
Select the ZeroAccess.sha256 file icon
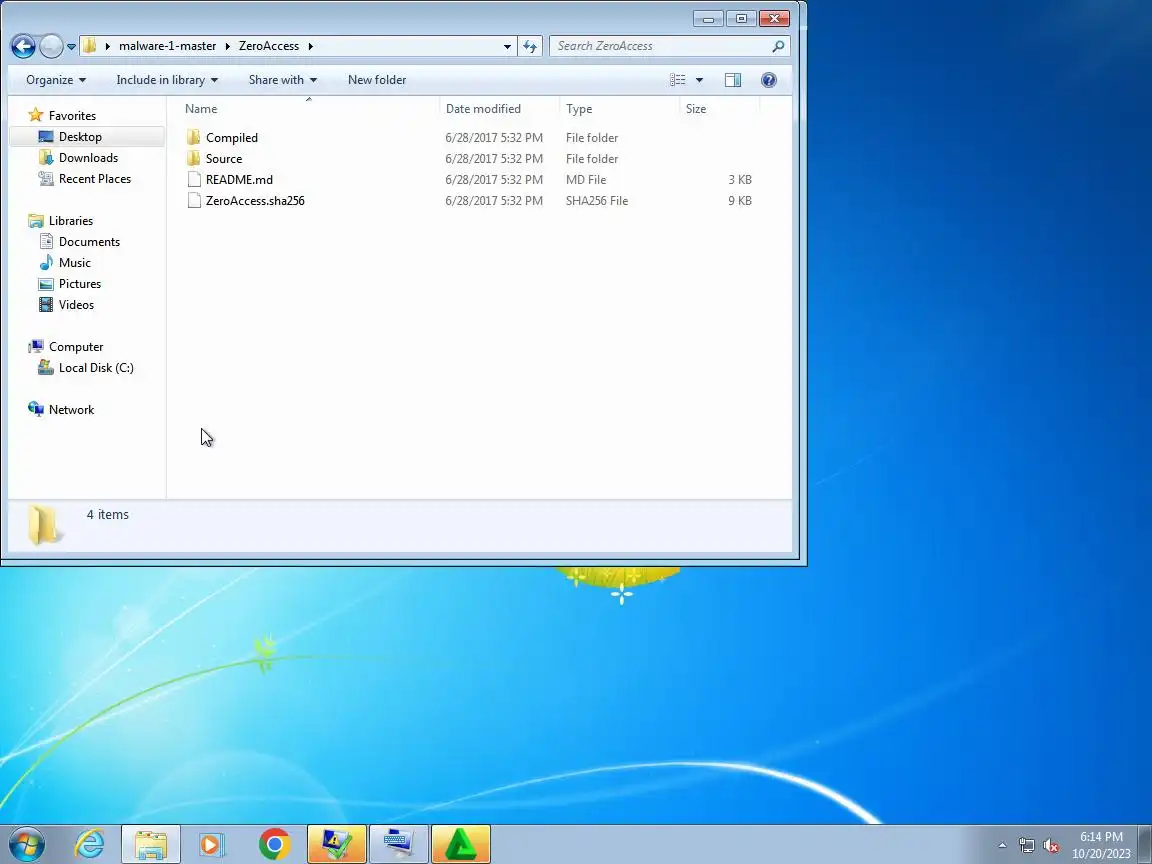point(194,201)
